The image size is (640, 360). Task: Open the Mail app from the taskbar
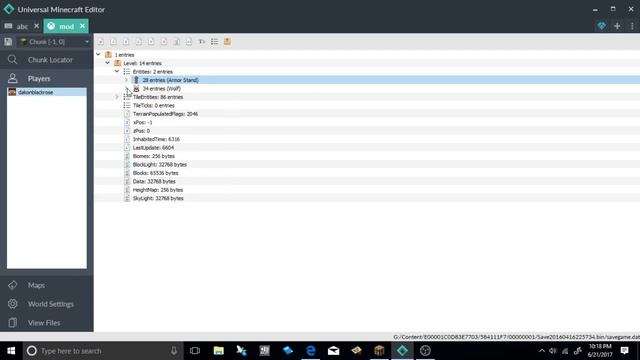[x=333, y=351]
